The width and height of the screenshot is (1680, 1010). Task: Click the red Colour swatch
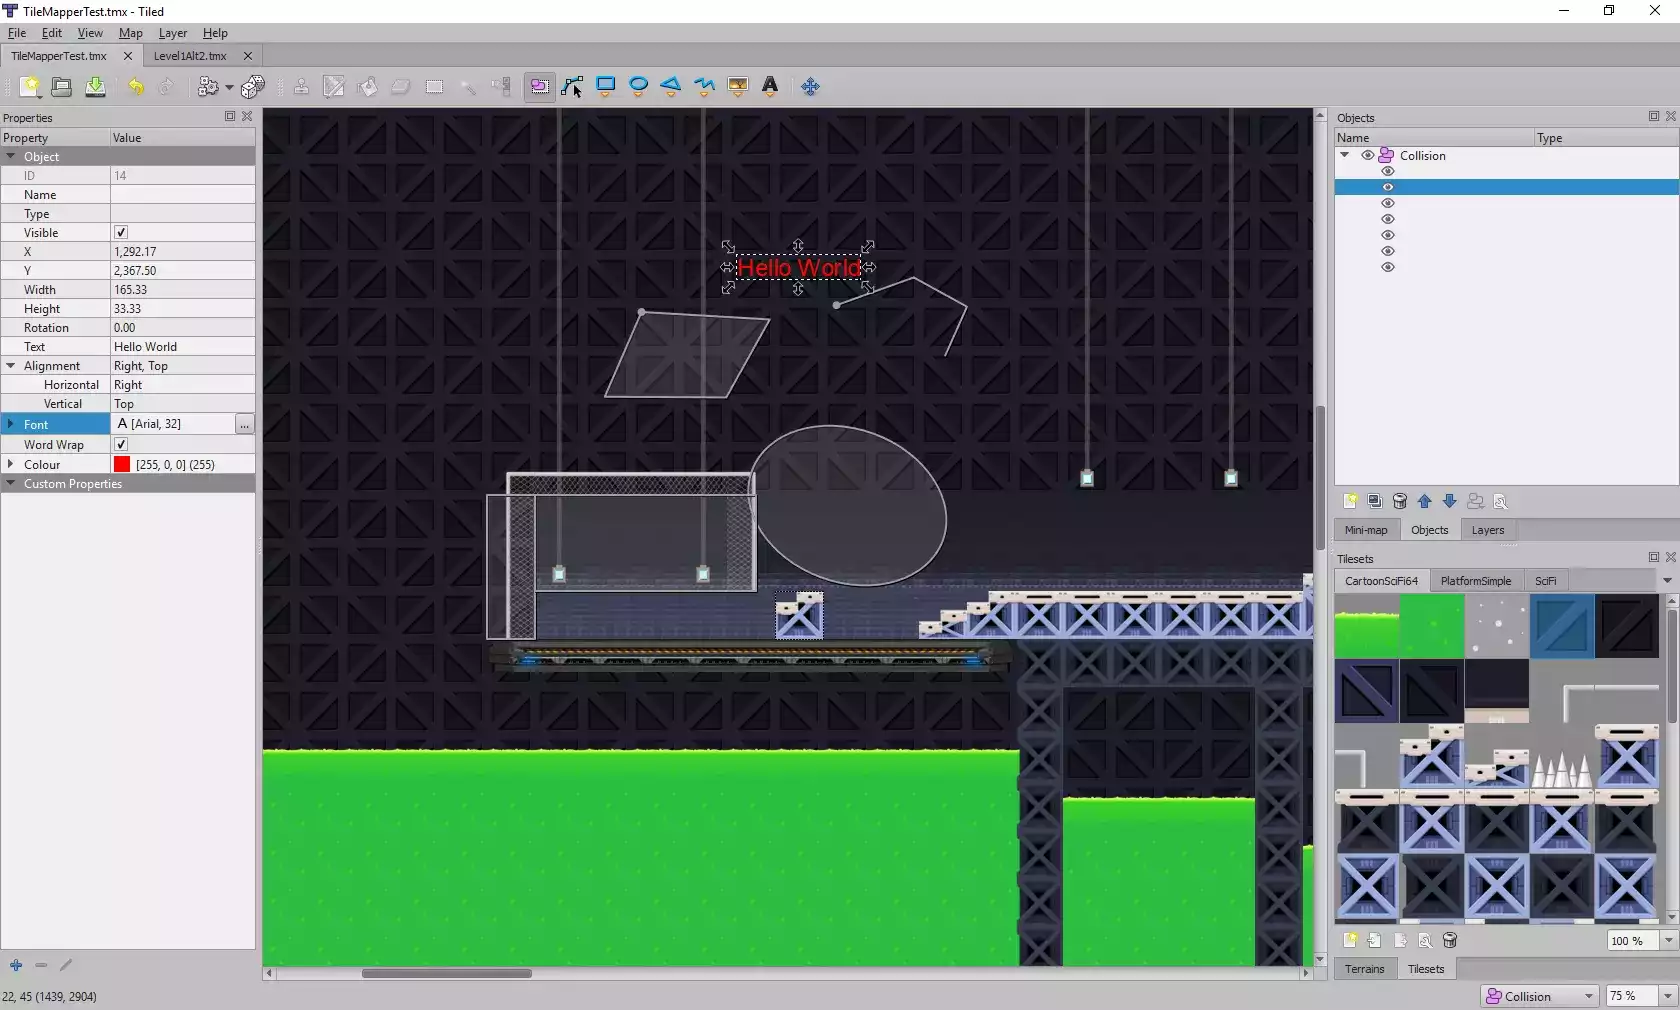click(x=122, y=465)
